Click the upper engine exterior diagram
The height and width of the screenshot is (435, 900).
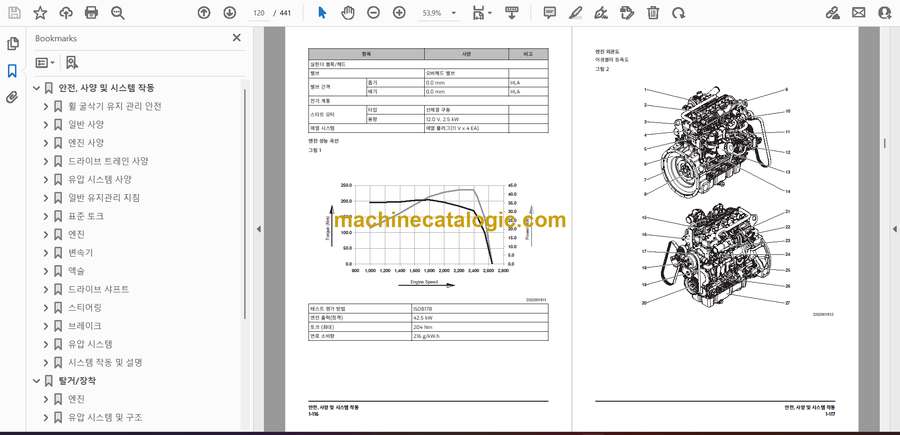(717, 141)
